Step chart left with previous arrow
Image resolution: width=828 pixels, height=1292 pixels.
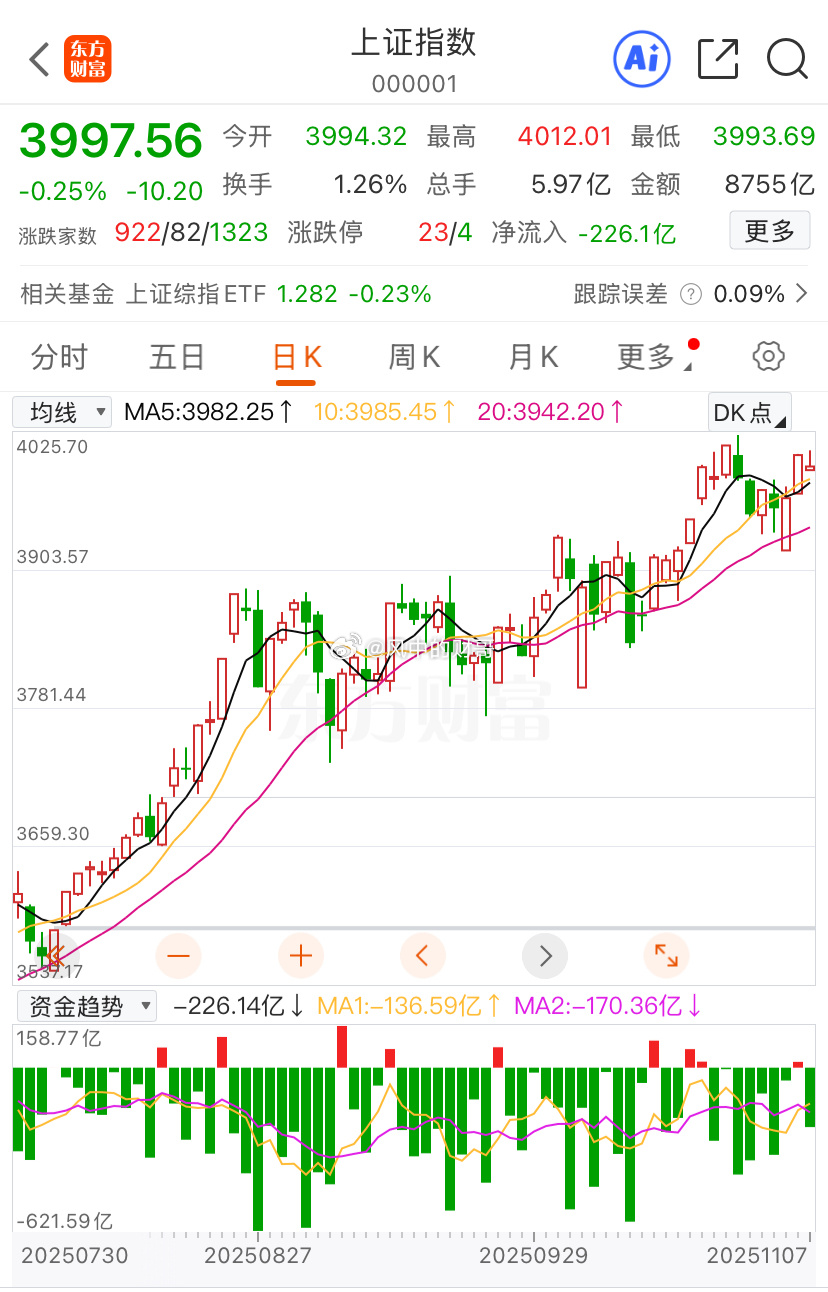point(422,956)
